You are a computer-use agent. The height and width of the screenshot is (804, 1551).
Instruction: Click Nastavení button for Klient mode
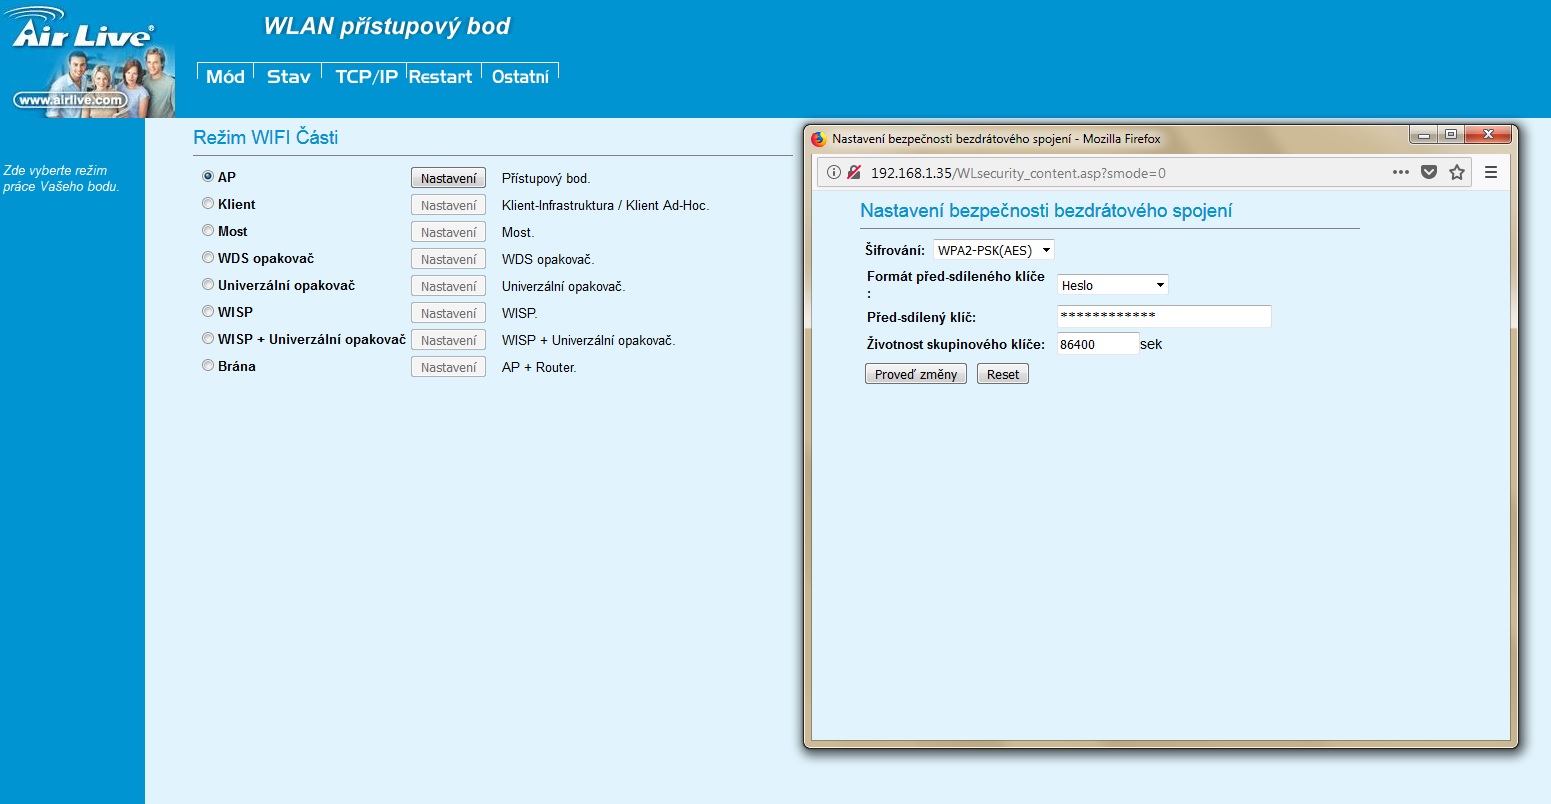coord(448,205)
